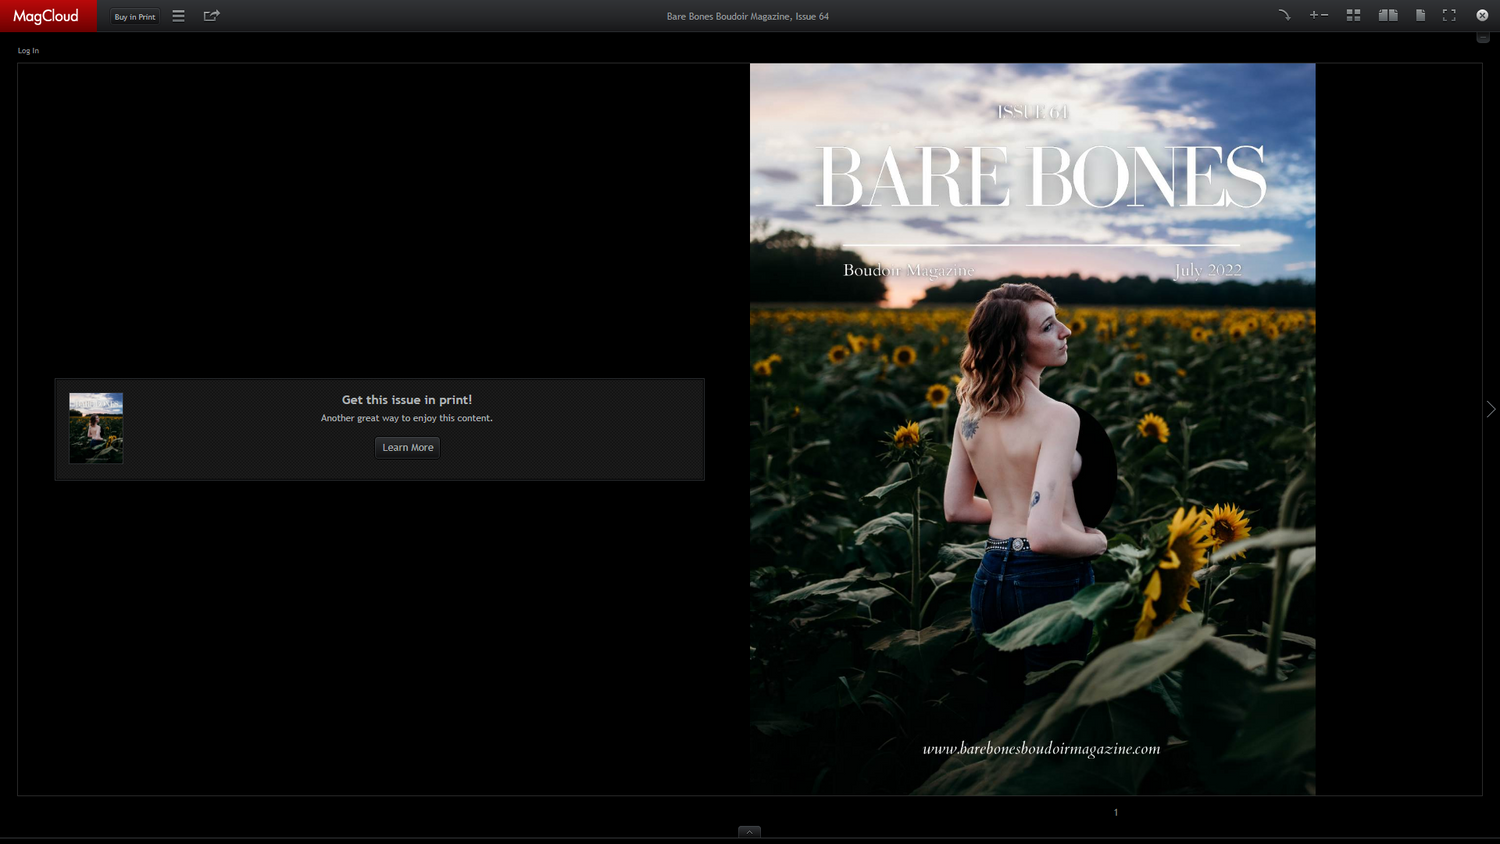The image size is (1500, 844).
Task: Collapse the toolbar using the small minus tab
Action: tap(1483, 38)
